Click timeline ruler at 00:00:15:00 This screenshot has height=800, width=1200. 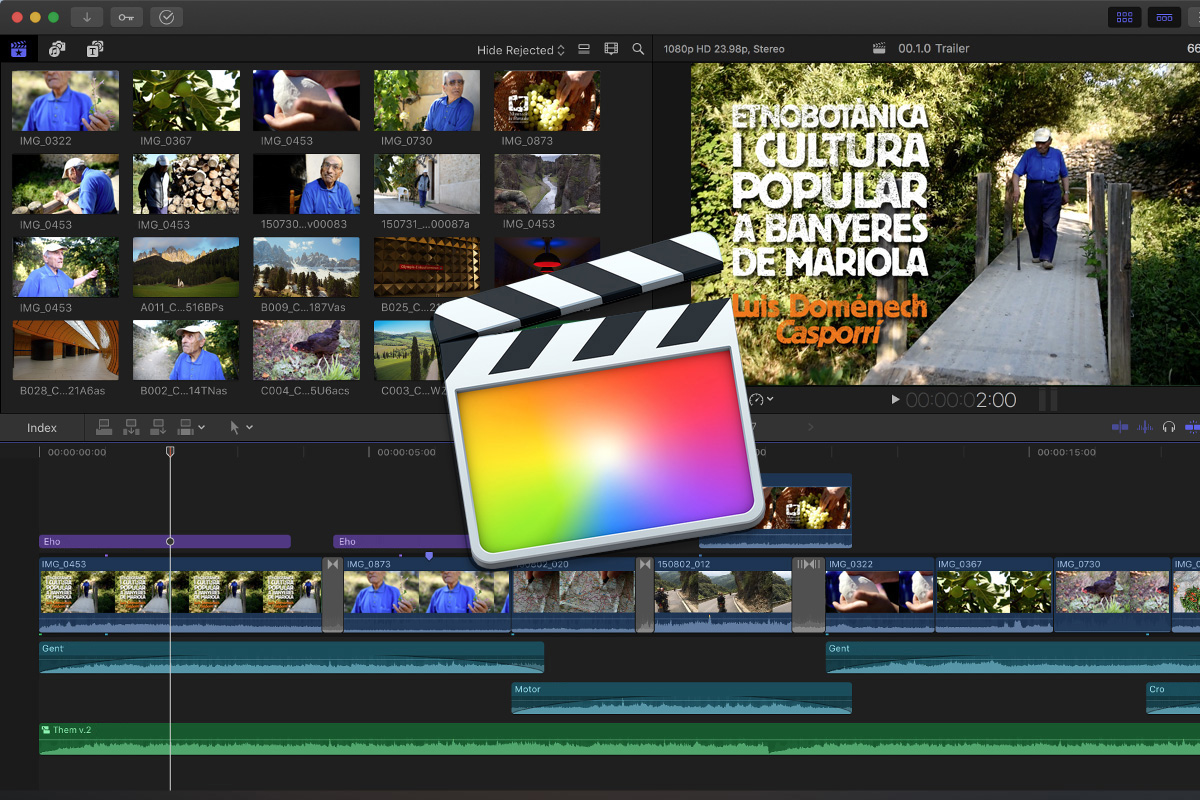tap(1066, 452)
